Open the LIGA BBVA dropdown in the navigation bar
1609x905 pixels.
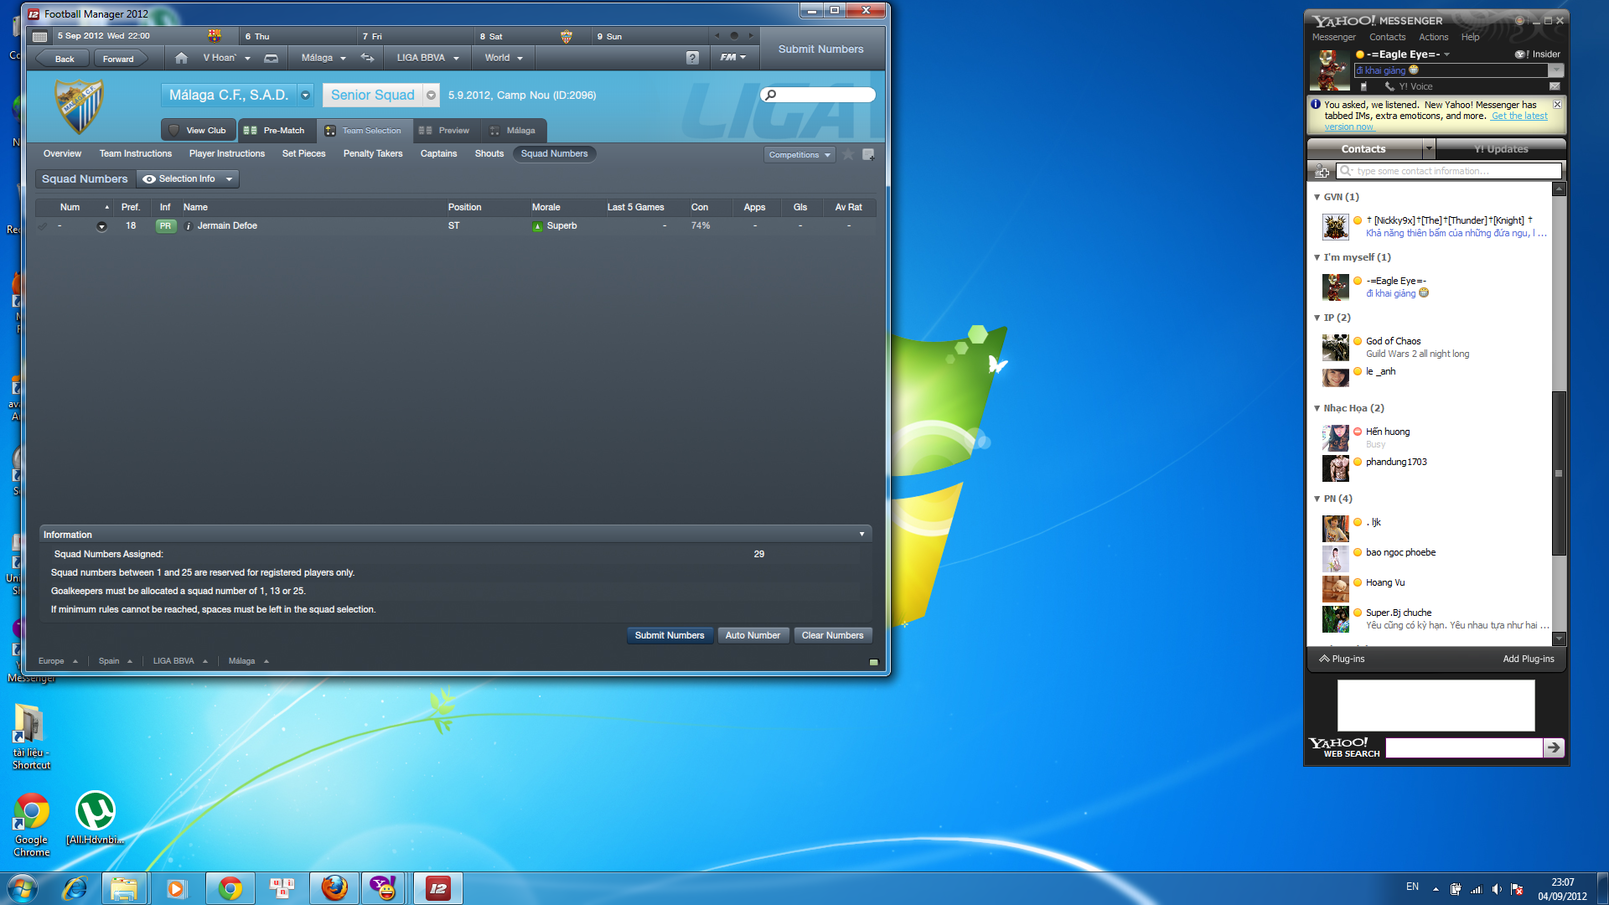coord(428,58)
